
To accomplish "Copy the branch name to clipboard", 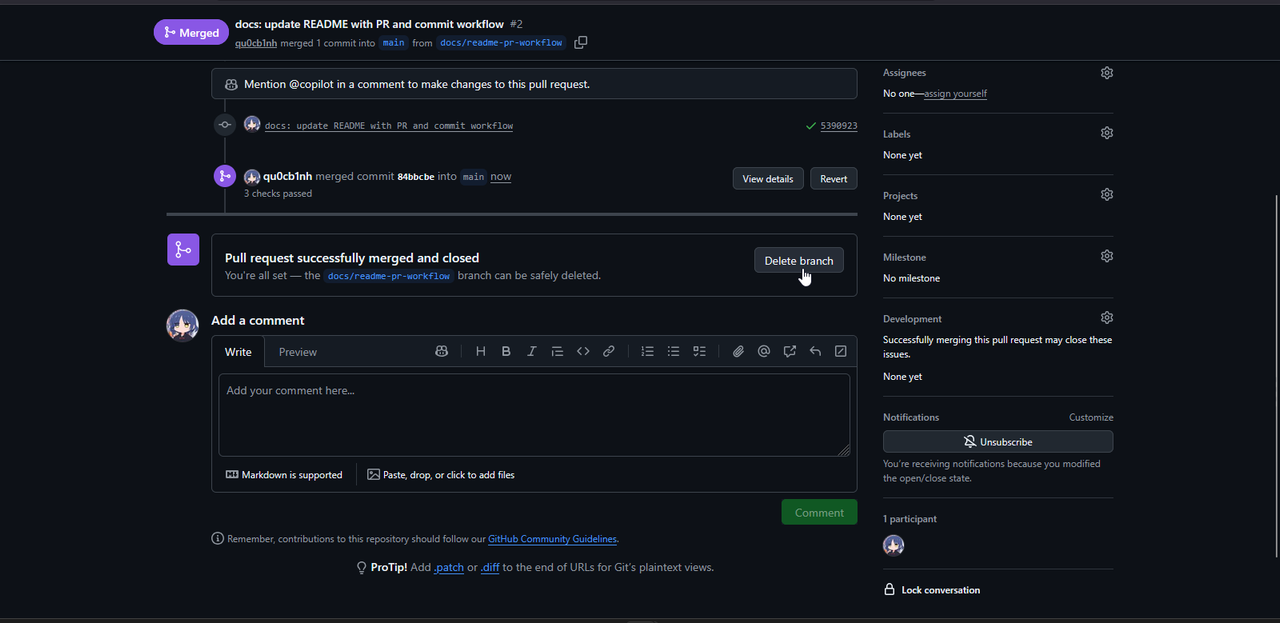I will click(x=581, y=43).
